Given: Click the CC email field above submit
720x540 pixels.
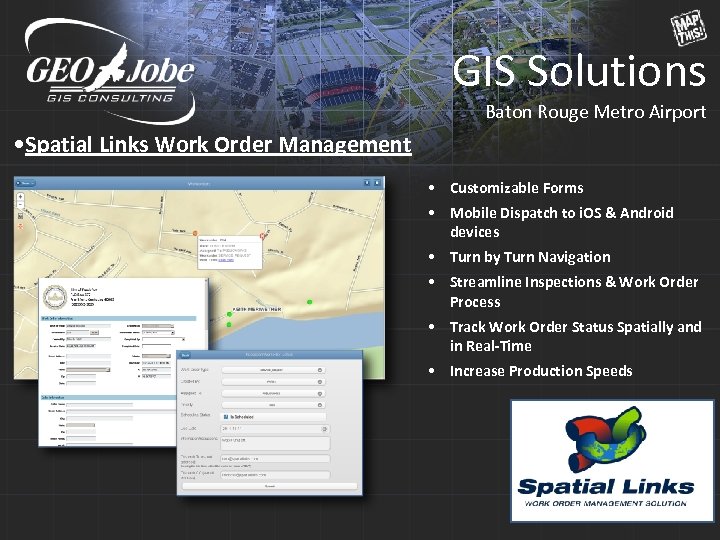Looking at the screenshot, I should point(275,475).
